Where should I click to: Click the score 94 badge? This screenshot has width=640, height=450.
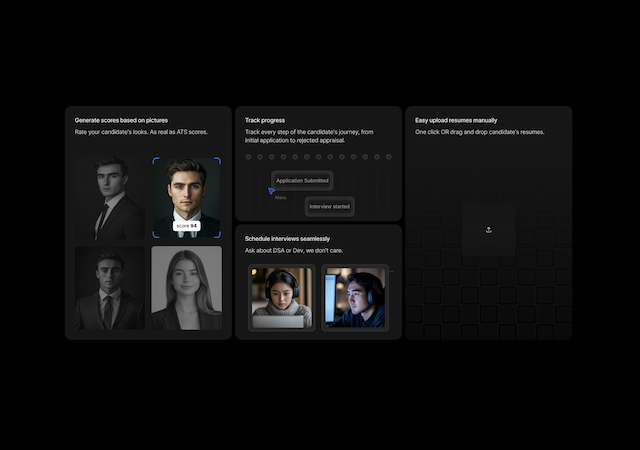point(186,226)
